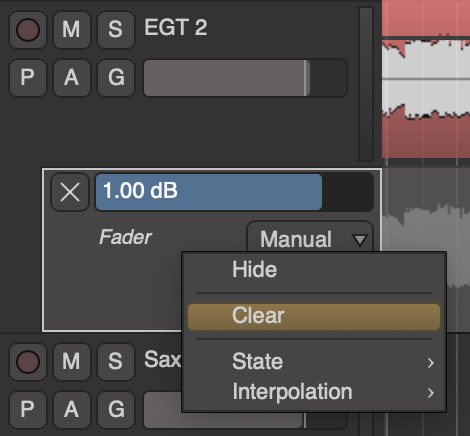Click the Fader lane label
Screen dimensions: 470x436
125,237
